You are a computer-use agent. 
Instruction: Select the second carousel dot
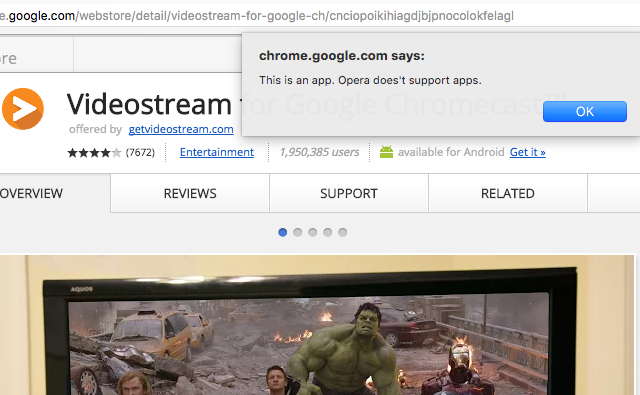click(298, 232)
